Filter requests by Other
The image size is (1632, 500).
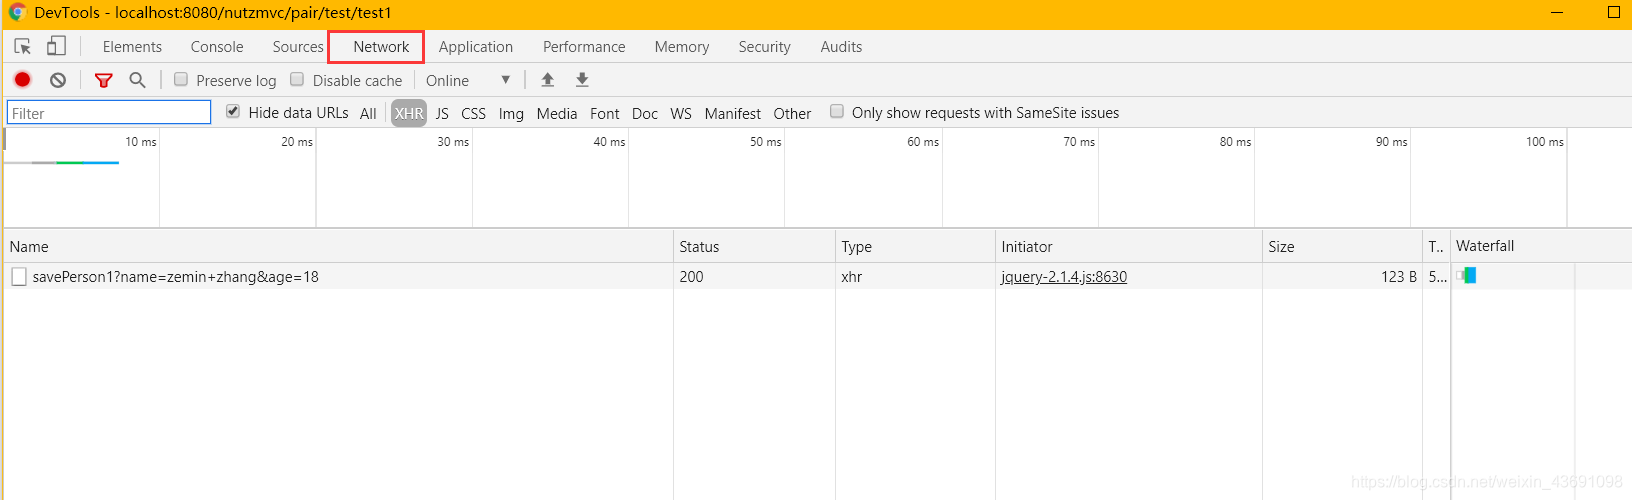click(x=792, y=113)
